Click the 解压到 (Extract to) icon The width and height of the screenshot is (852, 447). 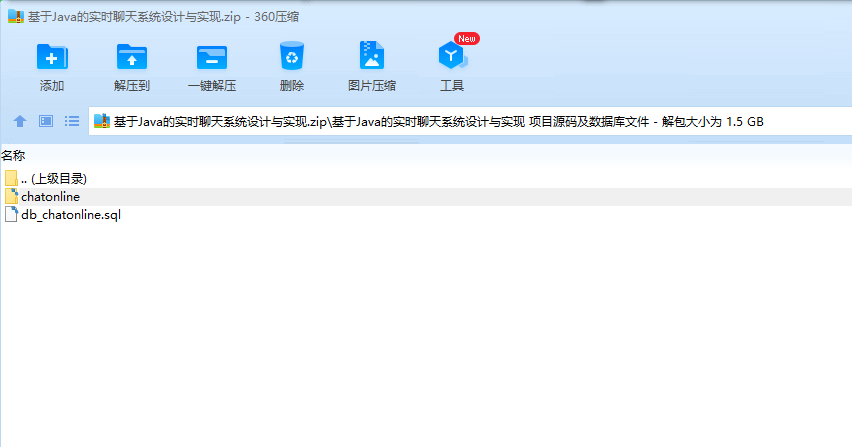click(131, 57)
